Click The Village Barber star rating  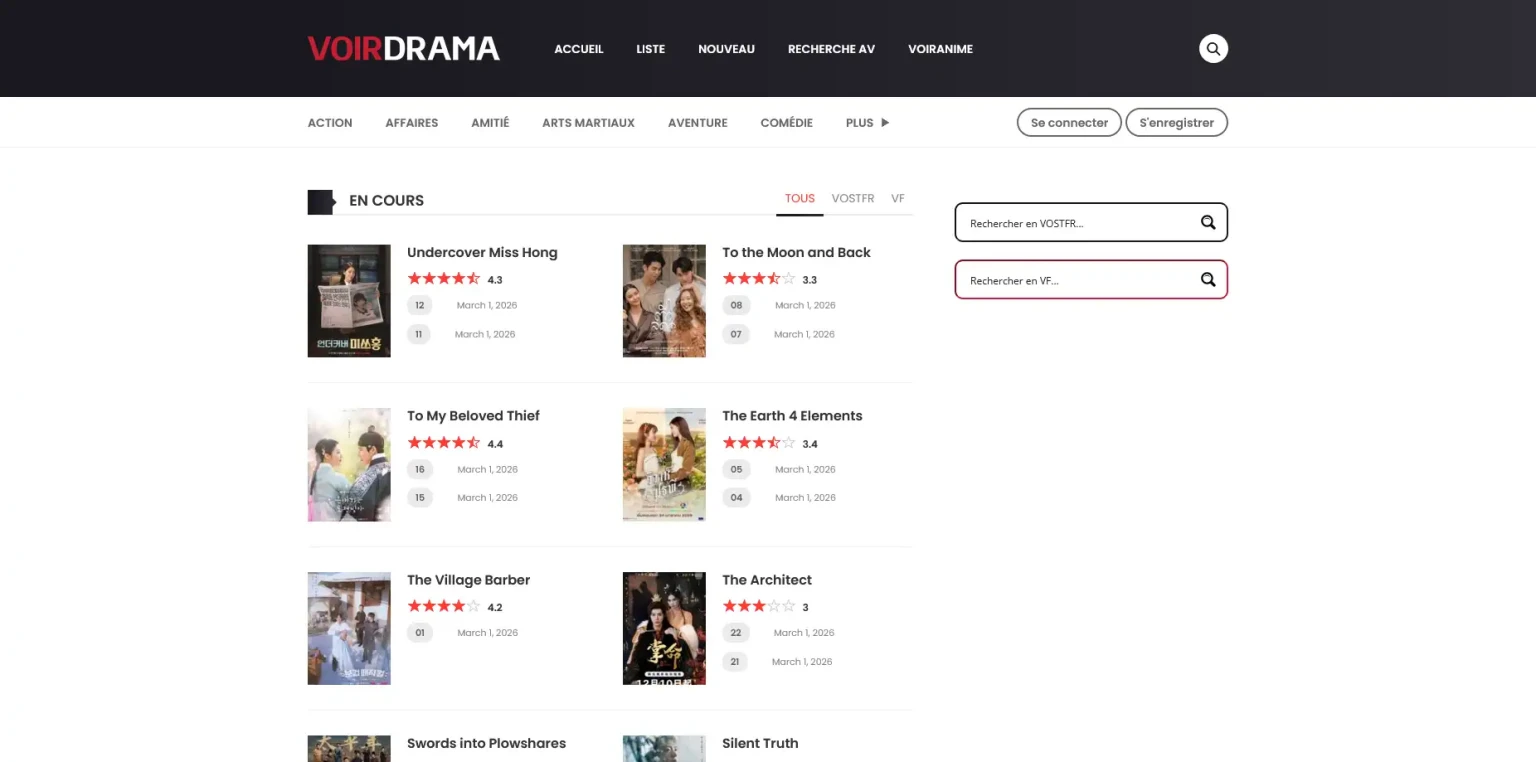click(444, 606)
